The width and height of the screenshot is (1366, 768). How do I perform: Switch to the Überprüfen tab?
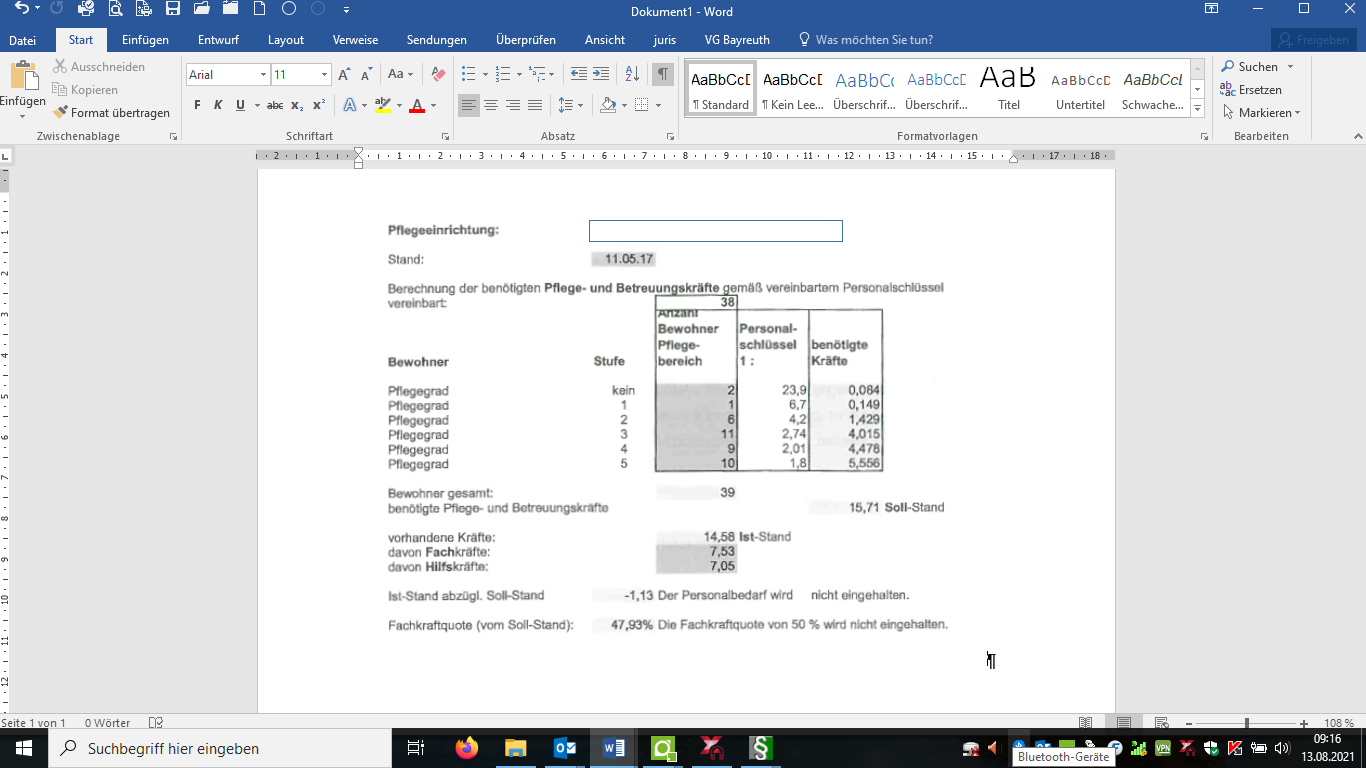coord(526,40)
